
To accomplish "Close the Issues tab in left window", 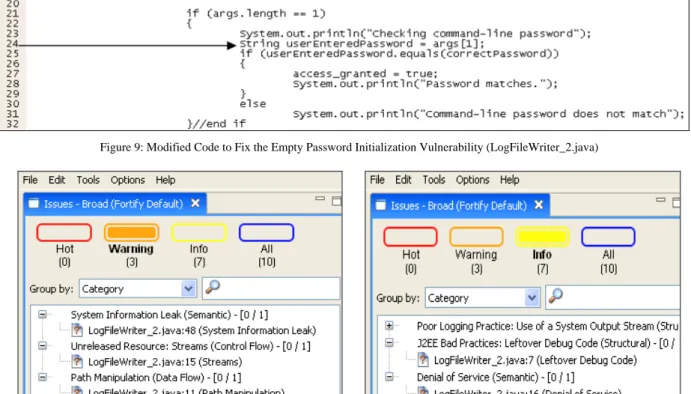I will click(x=195, y=203).
